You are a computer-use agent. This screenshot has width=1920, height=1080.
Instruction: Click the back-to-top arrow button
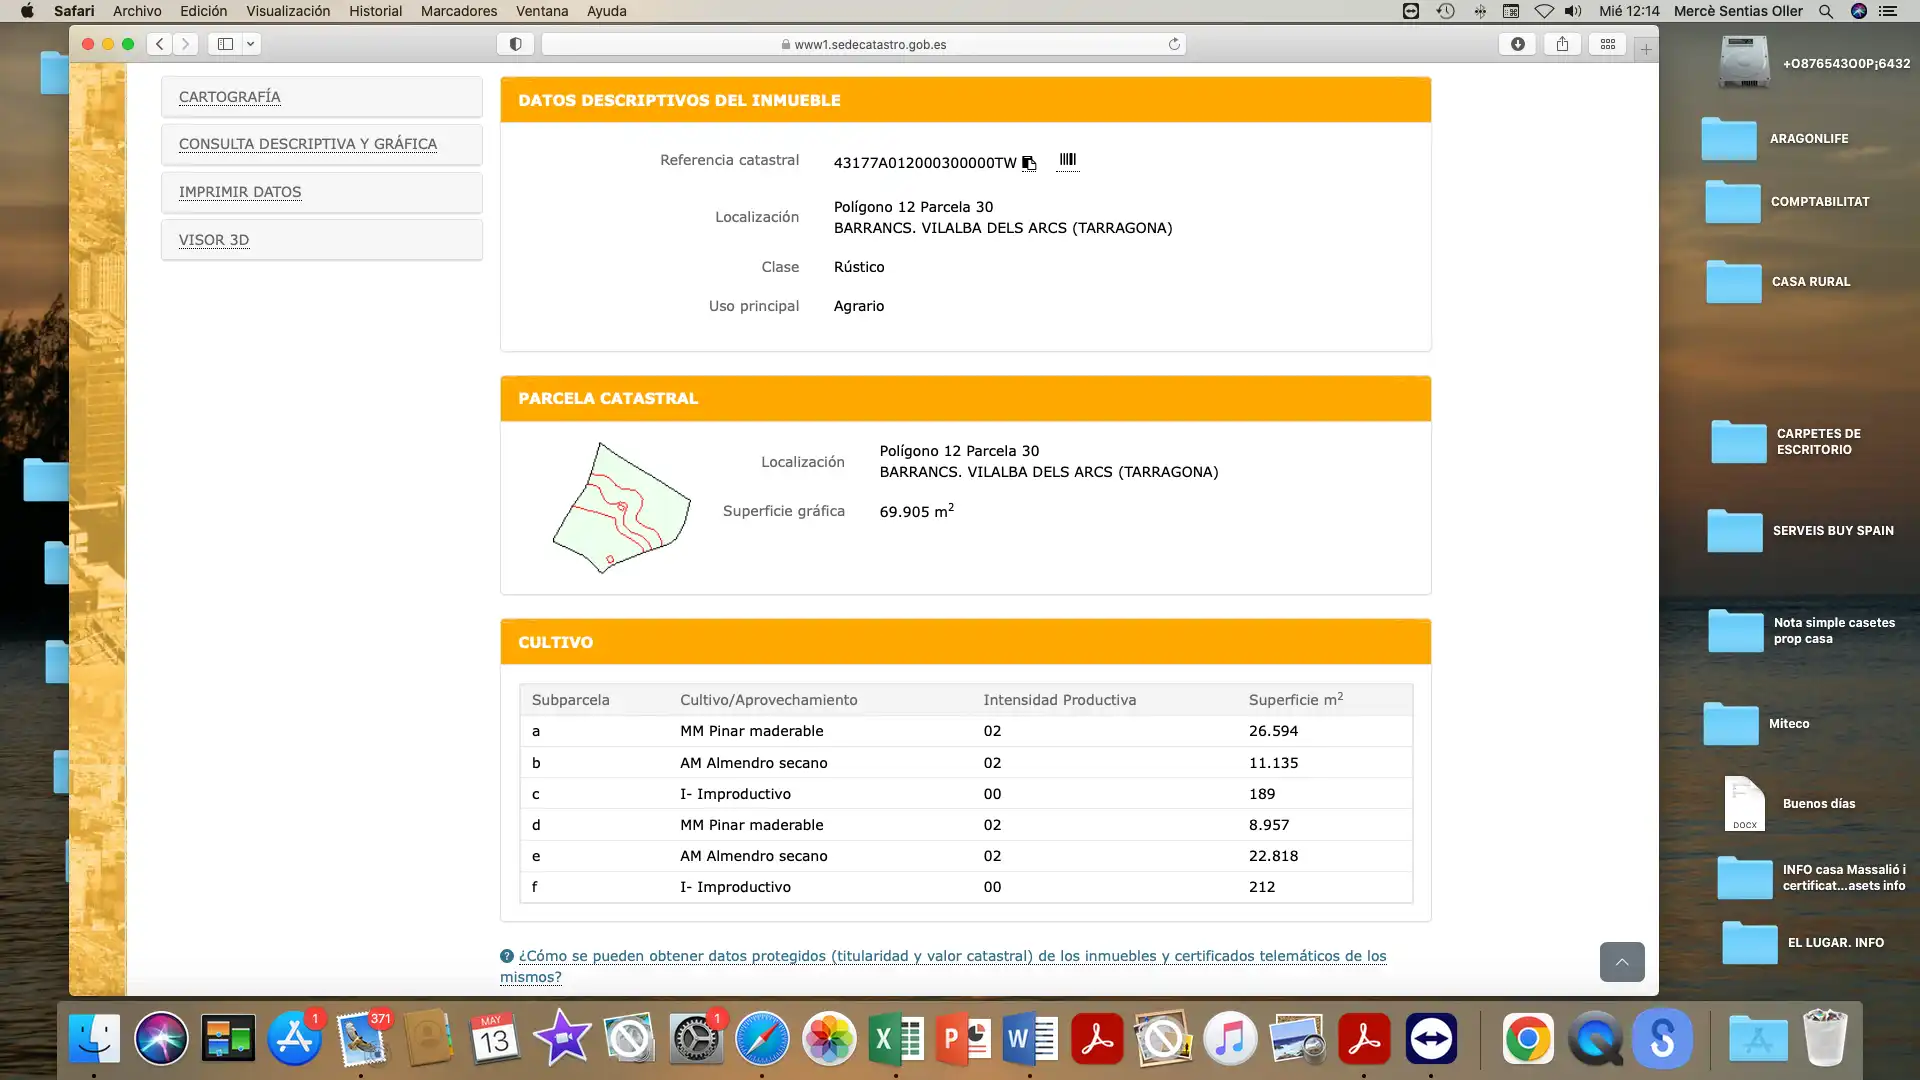click(1622, 962)
